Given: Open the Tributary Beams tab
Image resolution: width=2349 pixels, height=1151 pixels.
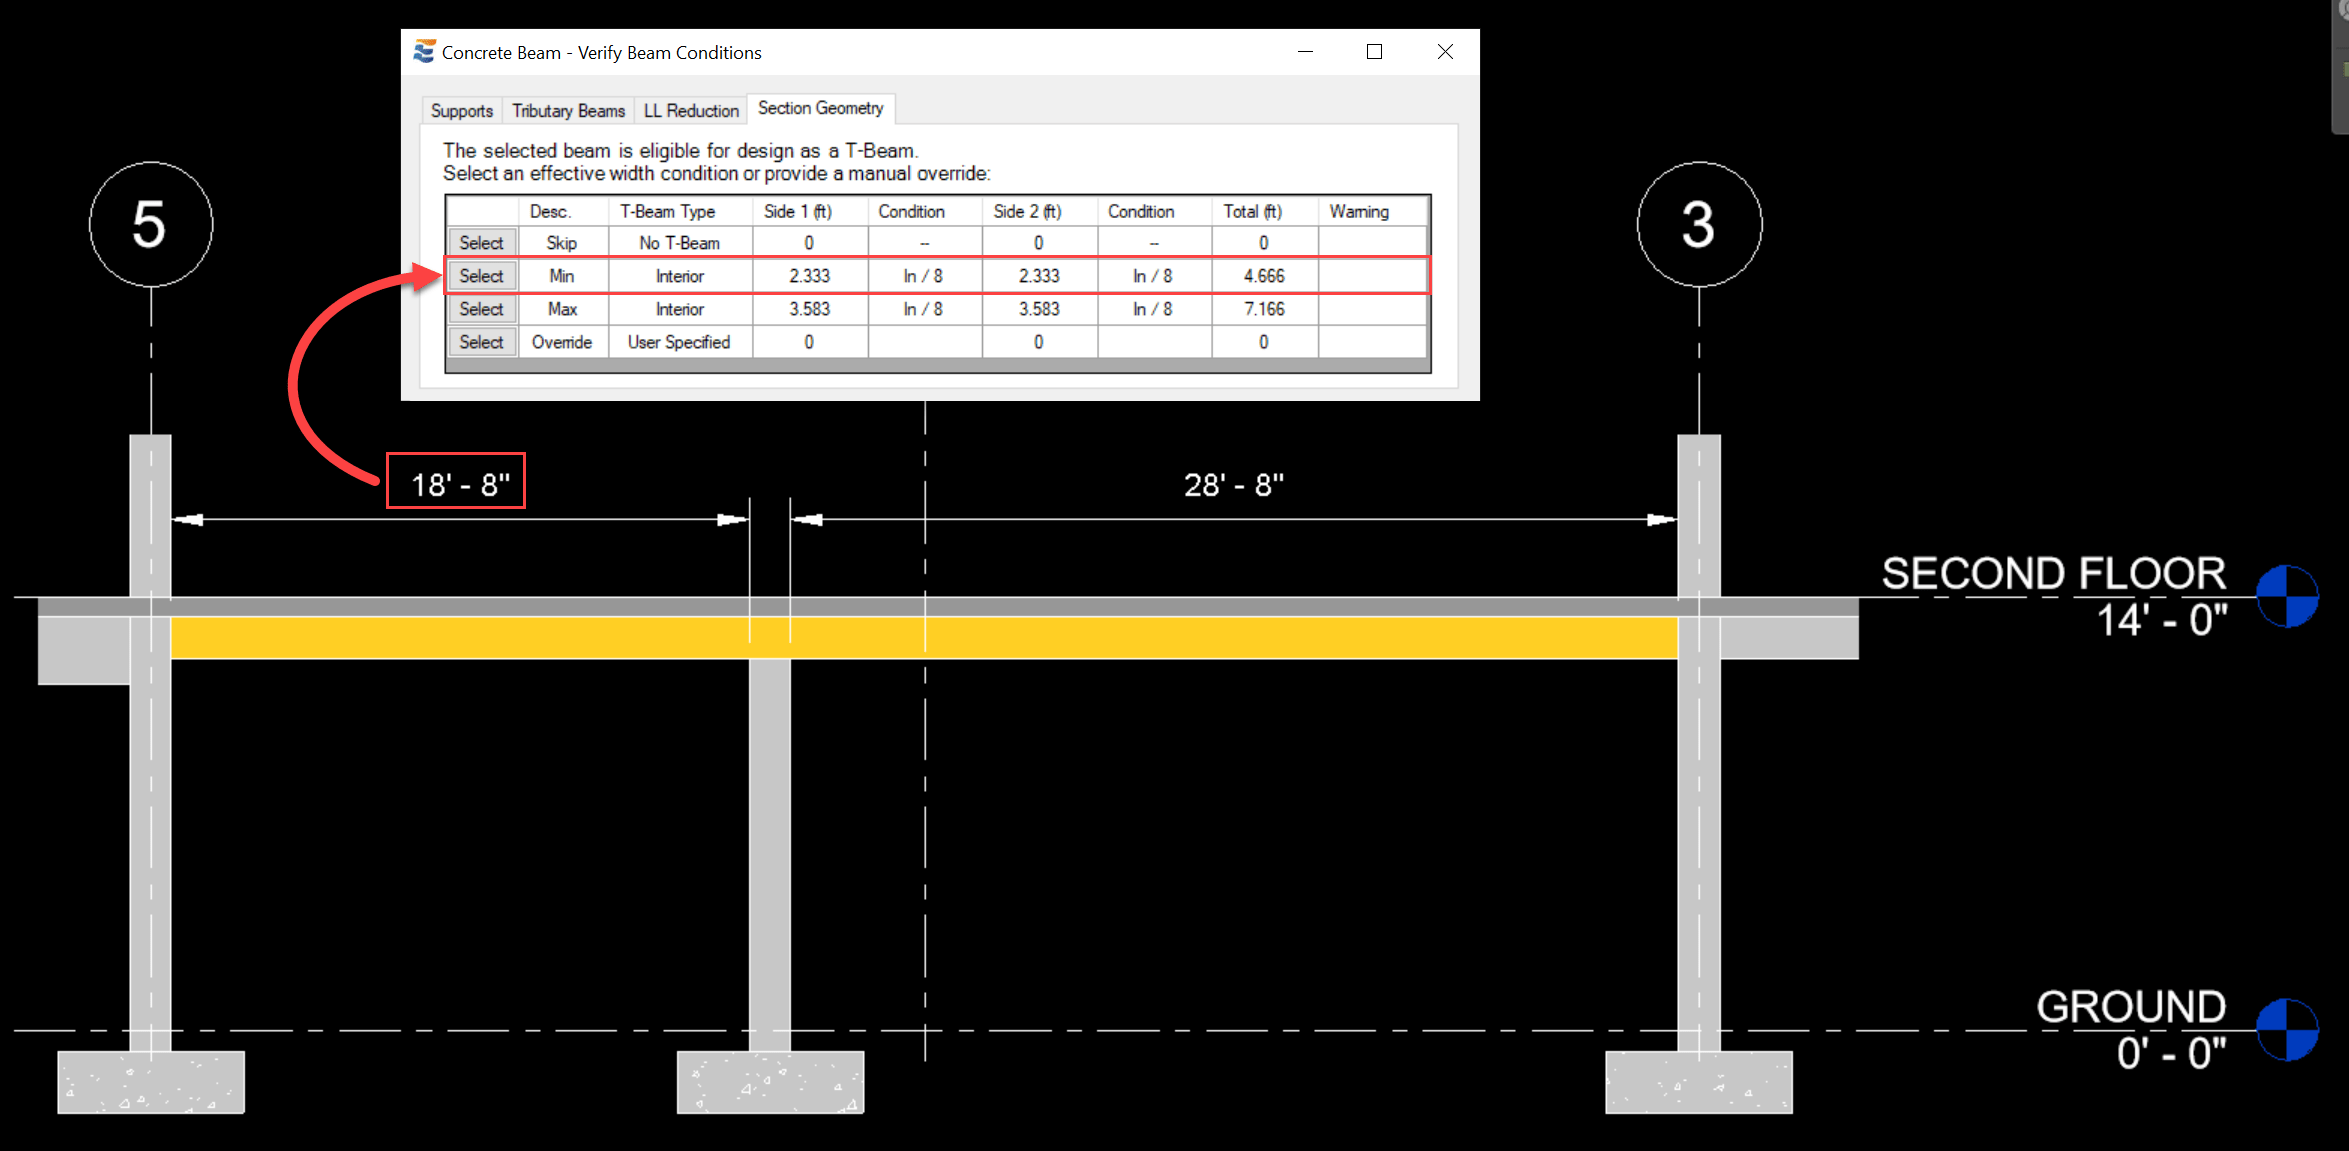Looking at the screenshot, I should [x=567, y=110].
